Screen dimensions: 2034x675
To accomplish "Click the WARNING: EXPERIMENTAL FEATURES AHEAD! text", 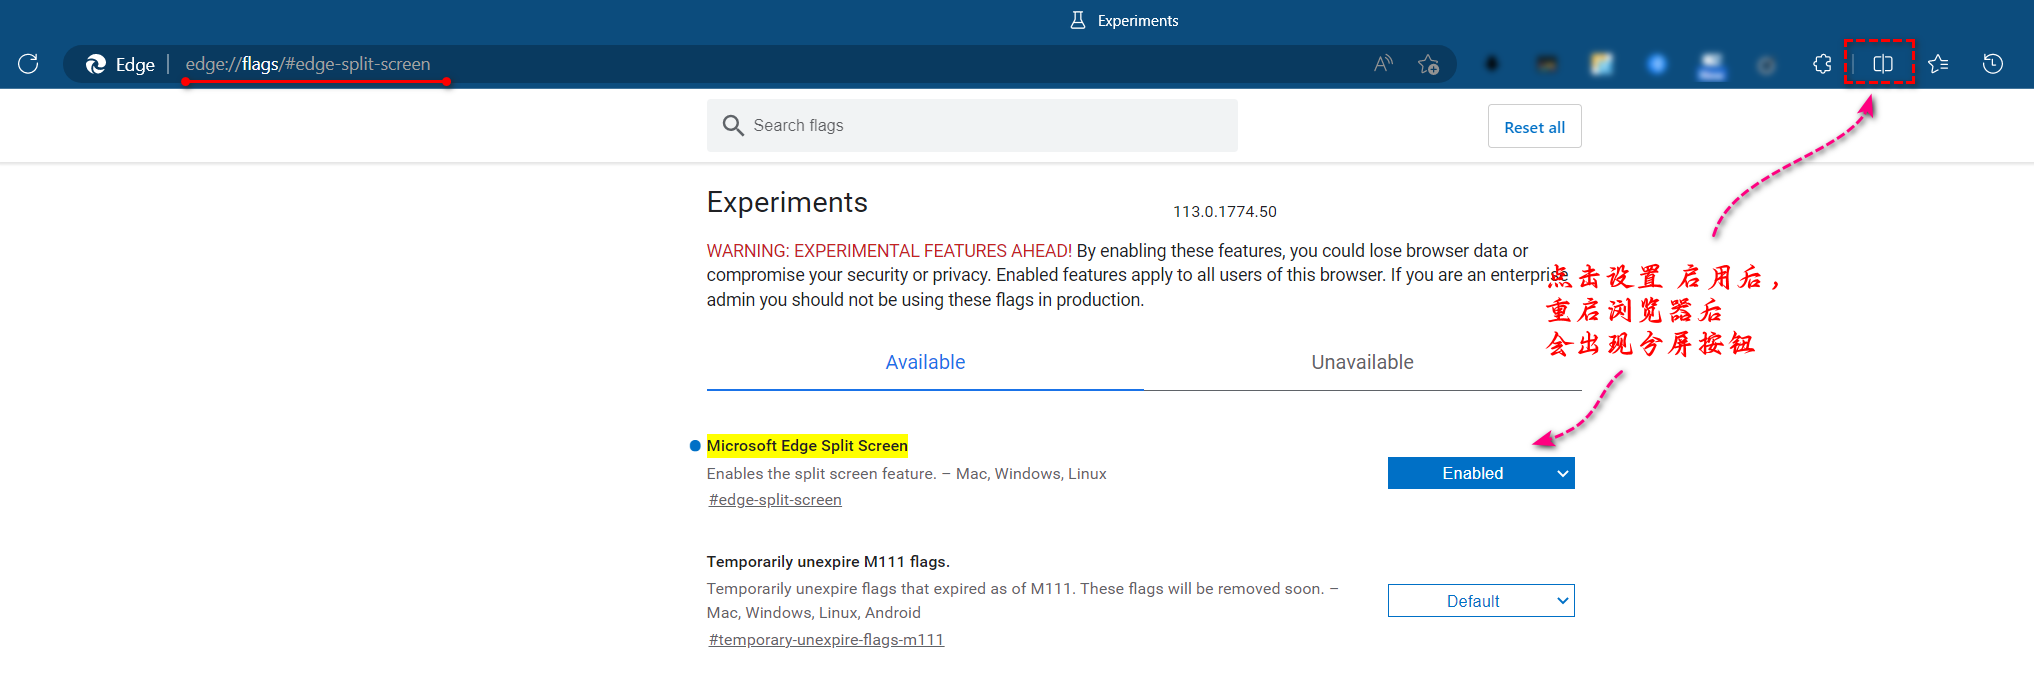I will [x=889, y=251].
